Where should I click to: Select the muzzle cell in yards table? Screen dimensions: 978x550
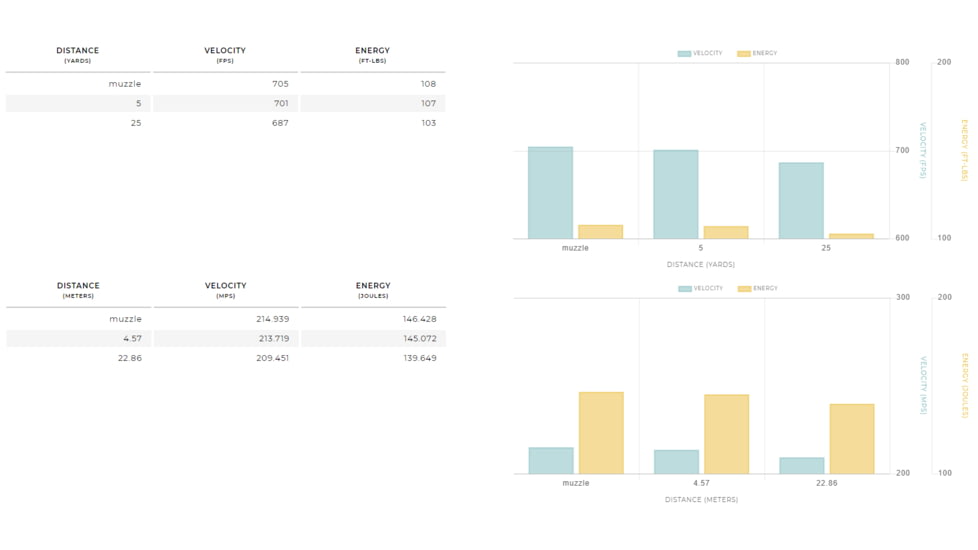(x=125, y=84)
